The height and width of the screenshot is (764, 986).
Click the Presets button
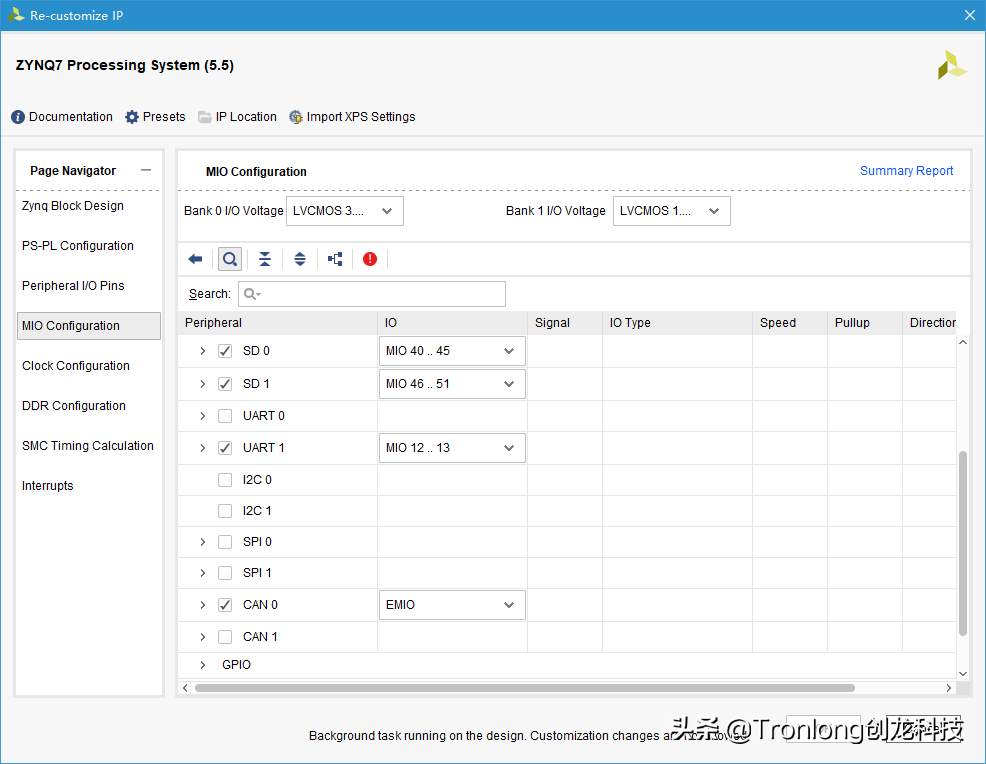(x=155, y=117)
